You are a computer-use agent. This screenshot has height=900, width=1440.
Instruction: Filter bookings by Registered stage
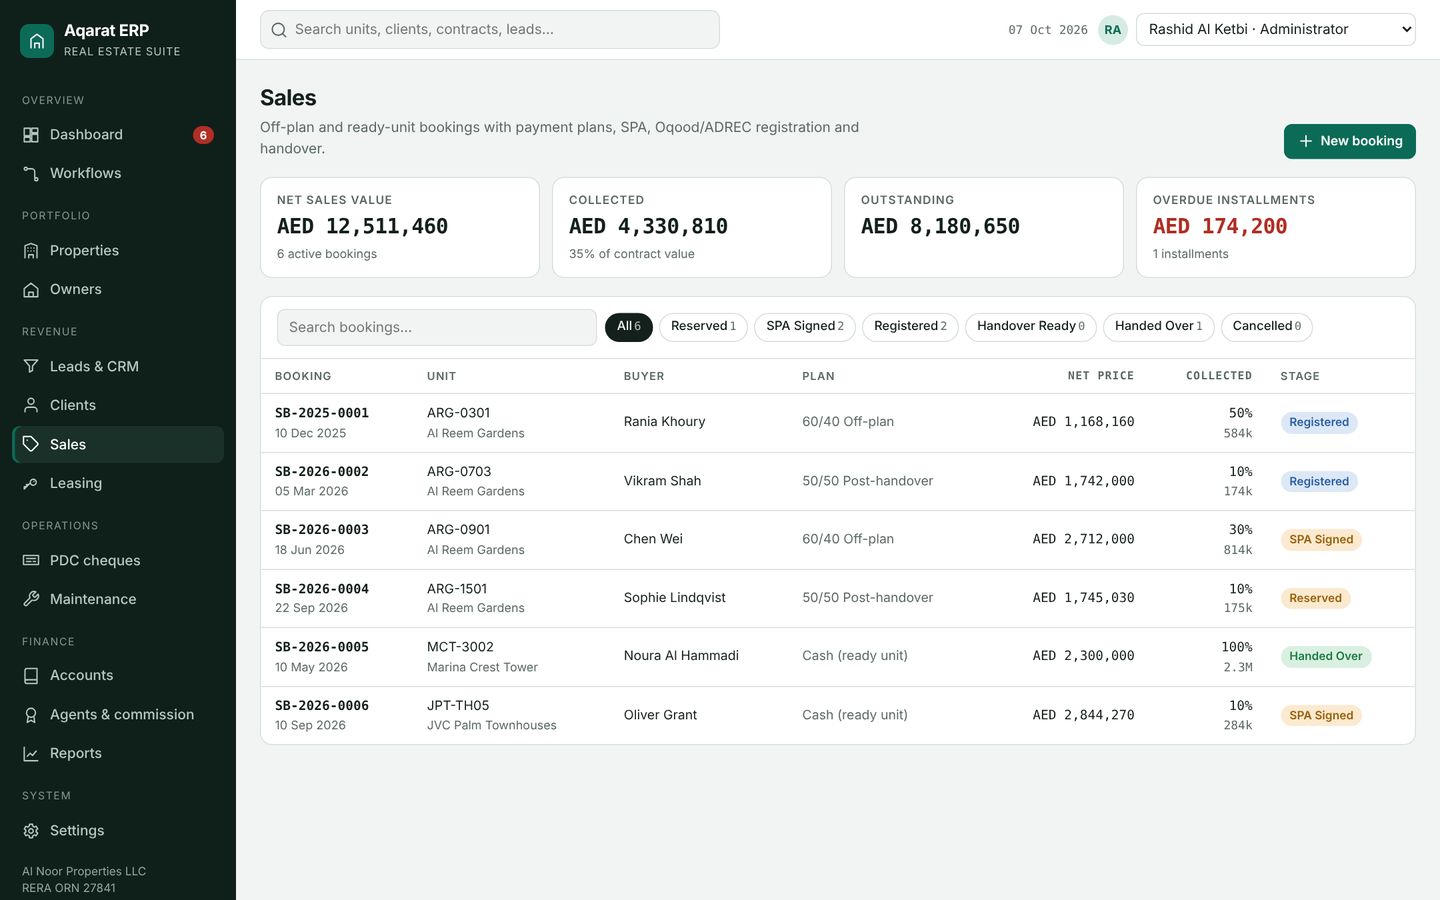[910, 327]
